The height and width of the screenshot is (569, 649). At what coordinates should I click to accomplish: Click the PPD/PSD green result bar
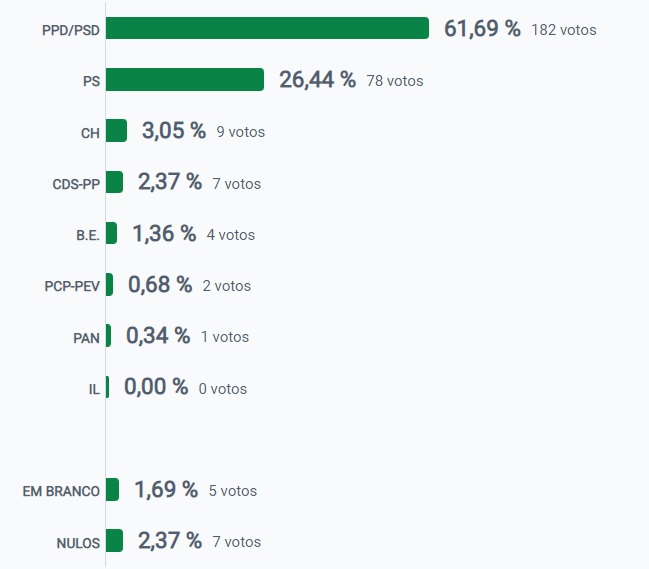267,28
